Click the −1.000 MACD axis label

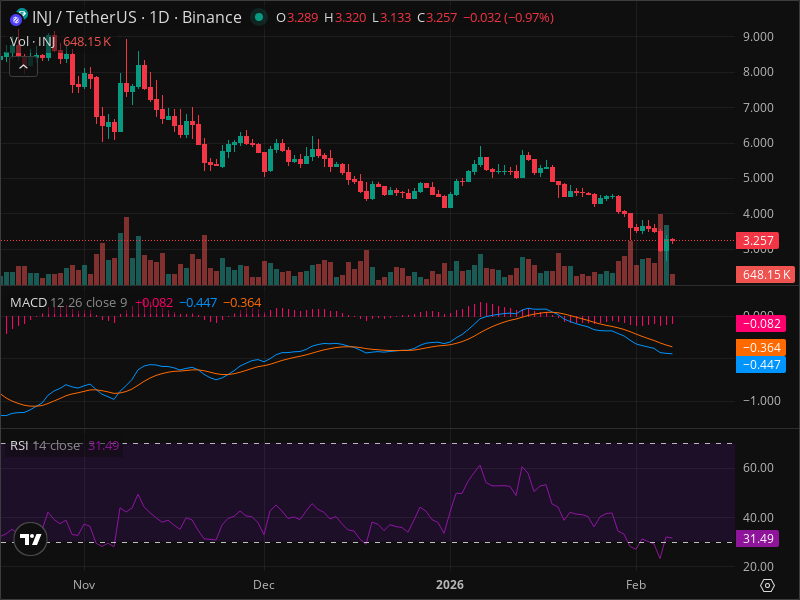761,401
